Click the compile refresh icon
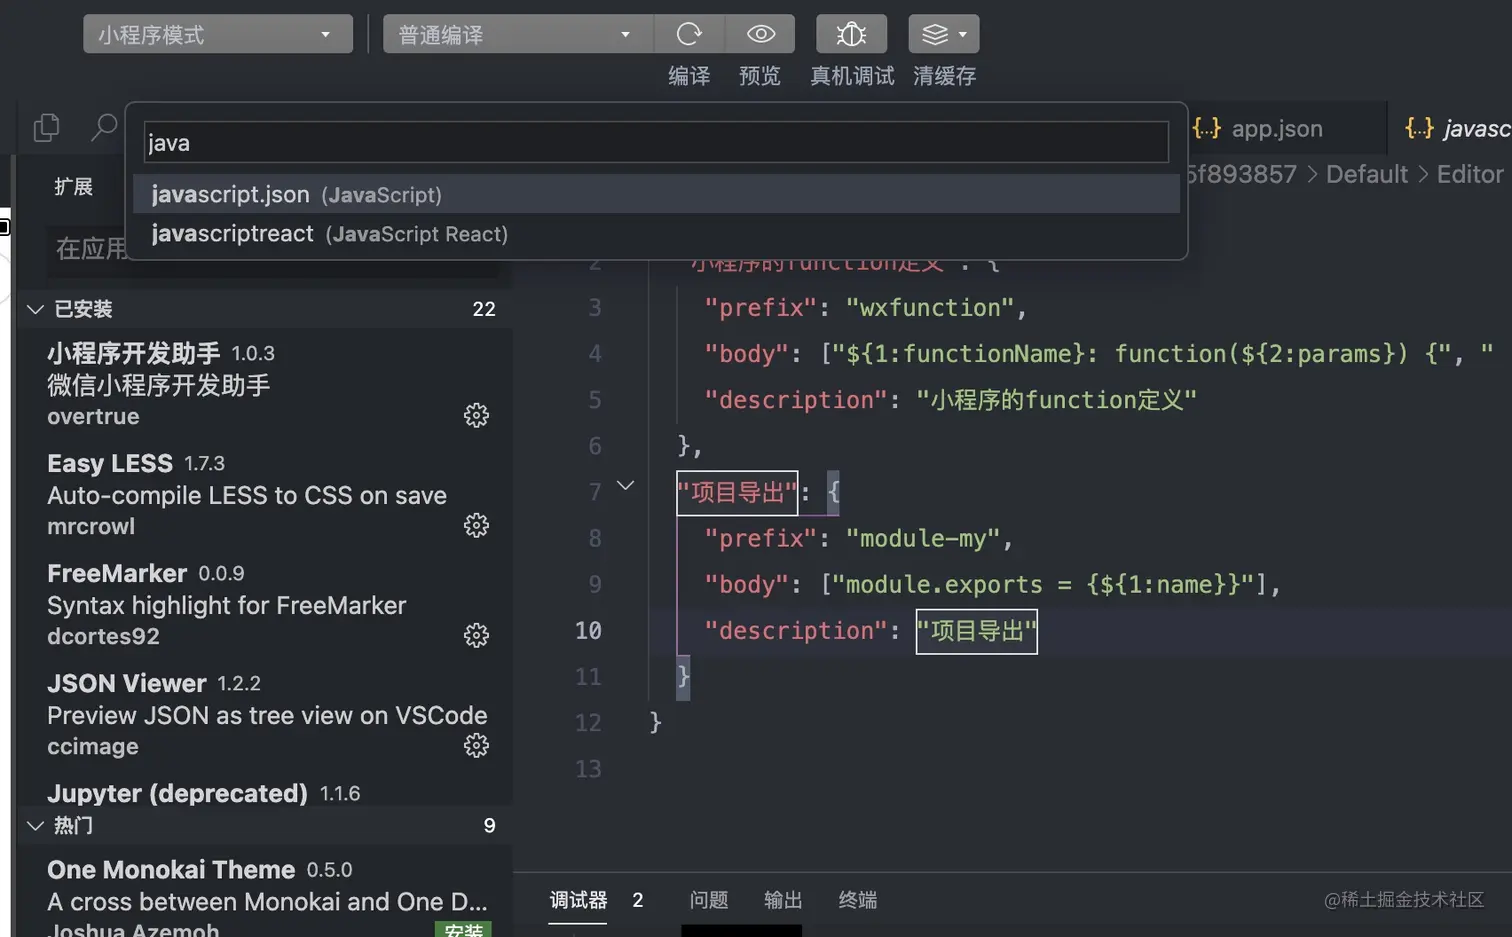 (x=689, y=34)
